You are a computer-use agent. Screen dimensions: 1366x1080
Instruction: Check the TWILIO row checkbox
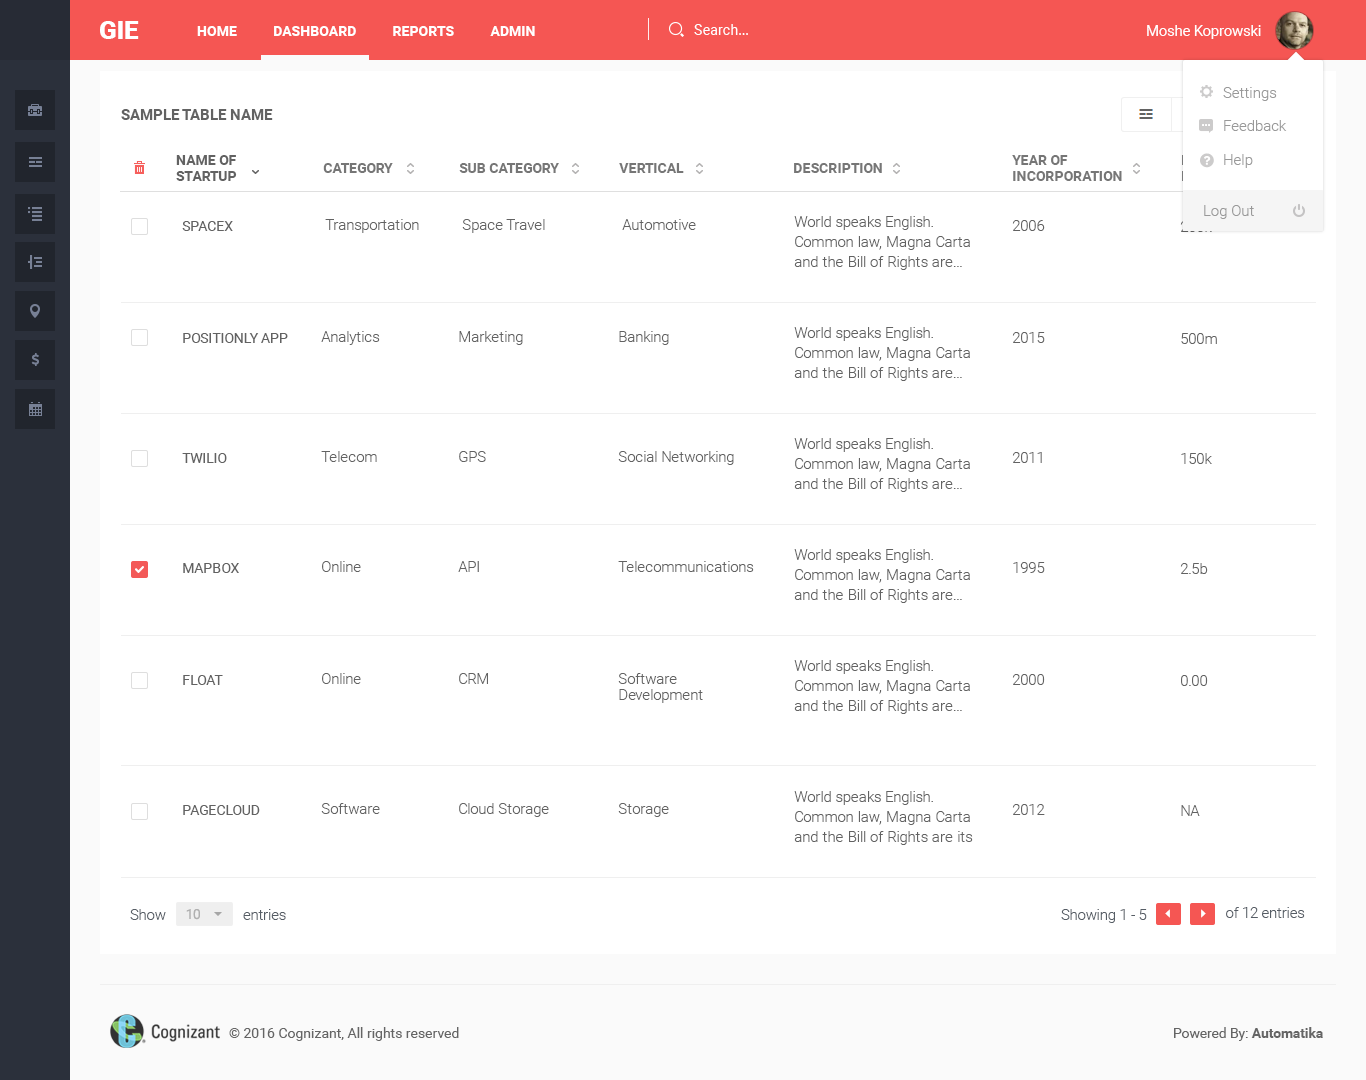[x=140, y=459]
